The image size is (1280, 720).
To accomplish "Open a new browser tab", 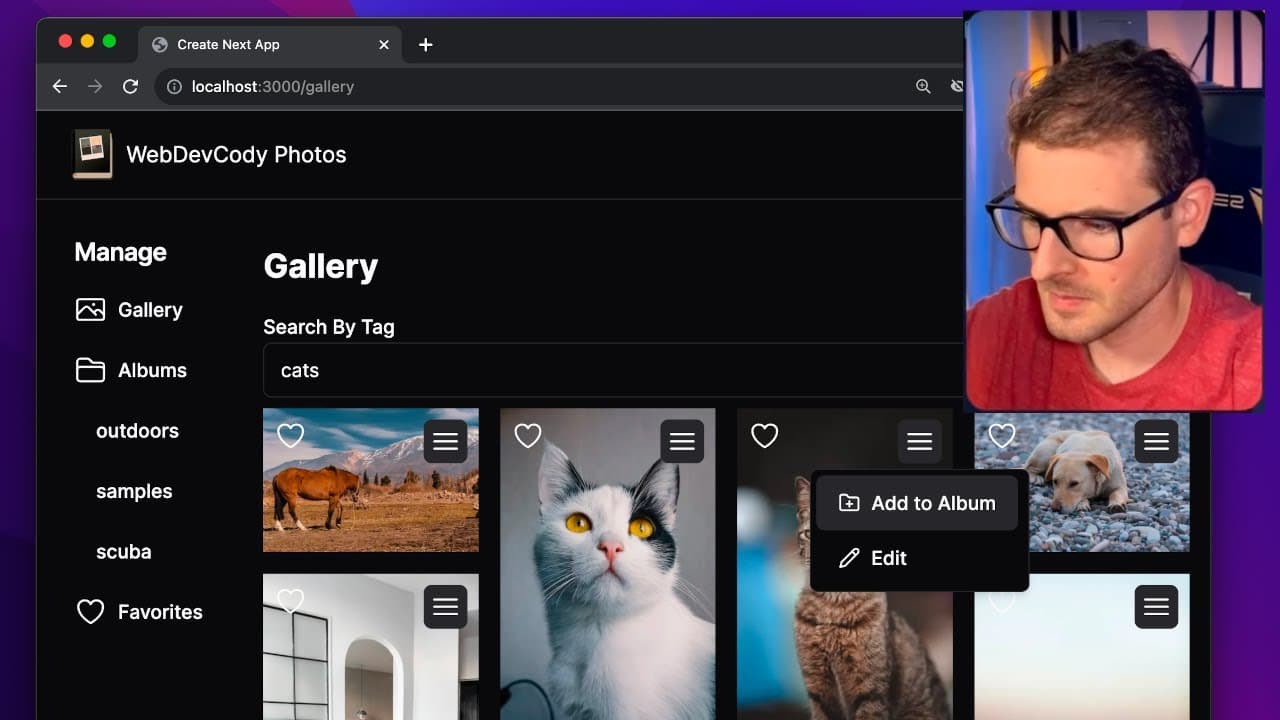I will pyautogui.click(x=425, y=45).
